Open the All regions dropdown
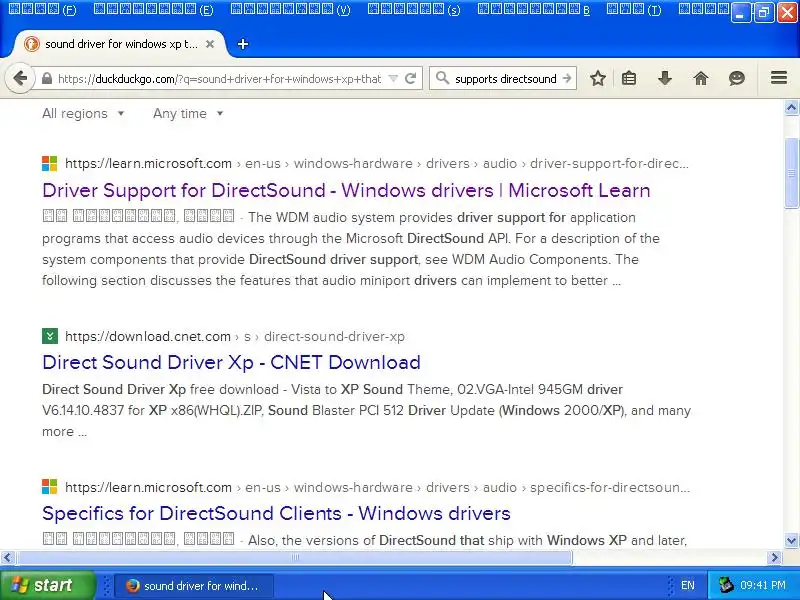800x600 pixels. (83, 113)
